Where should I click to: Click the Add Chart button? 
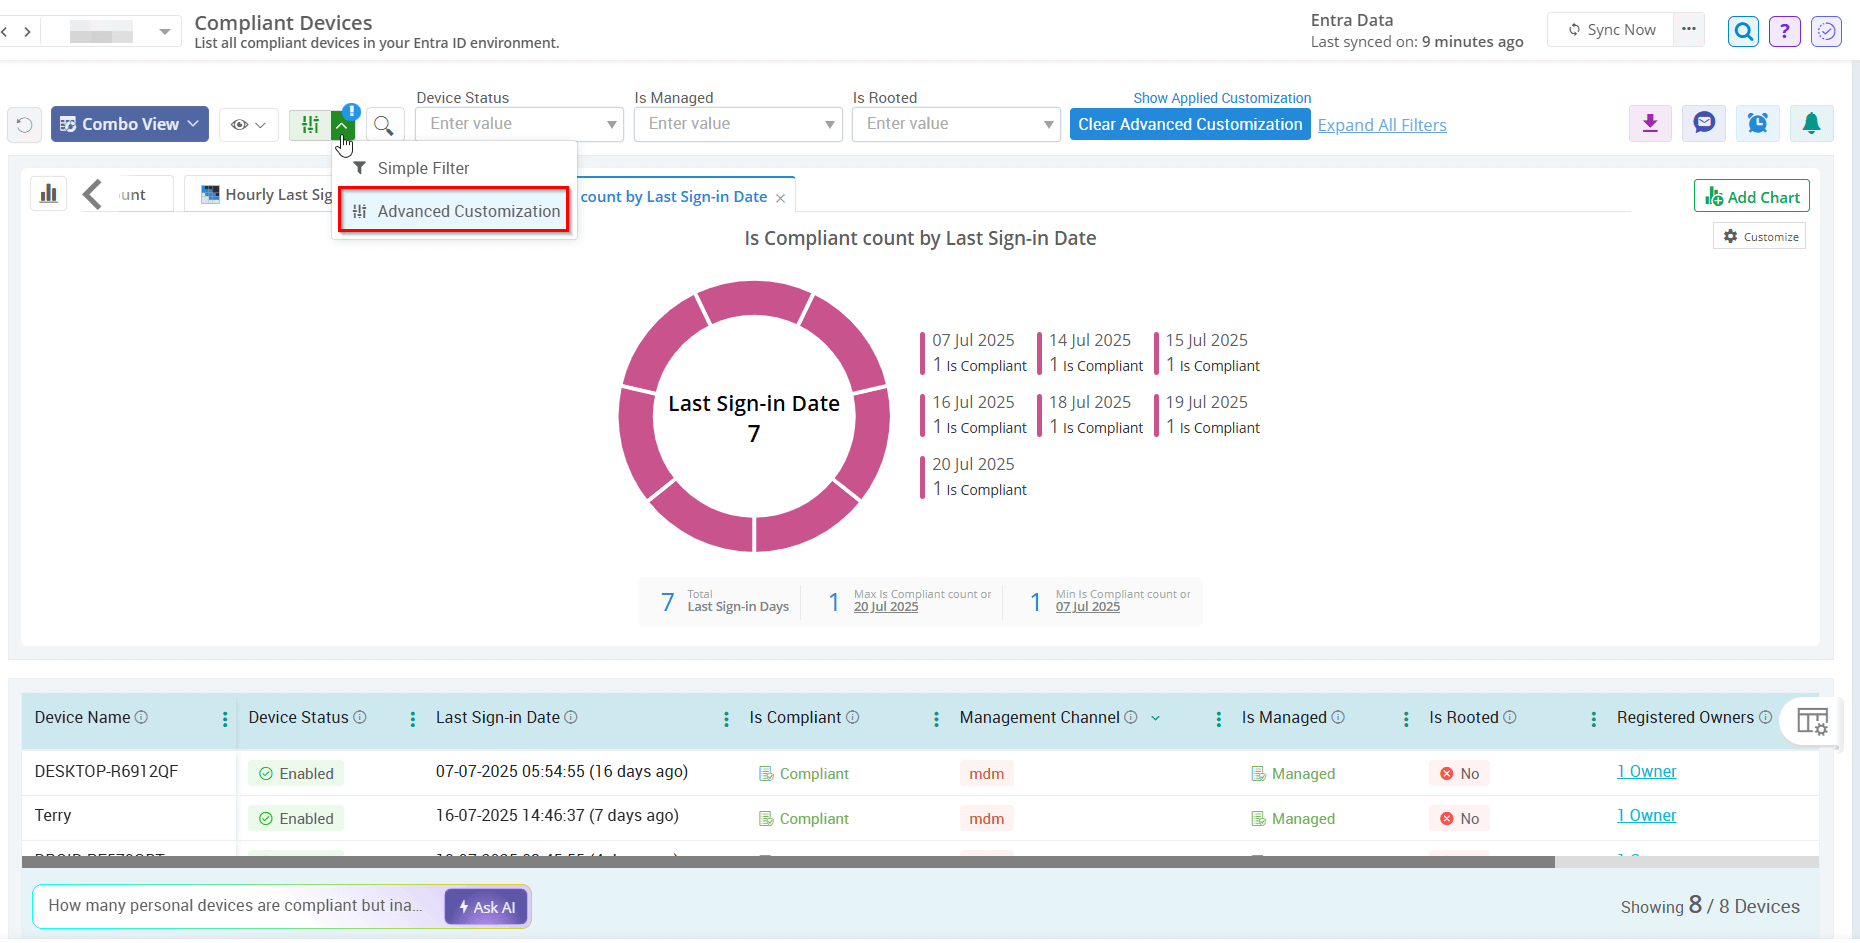point(1751,195)
